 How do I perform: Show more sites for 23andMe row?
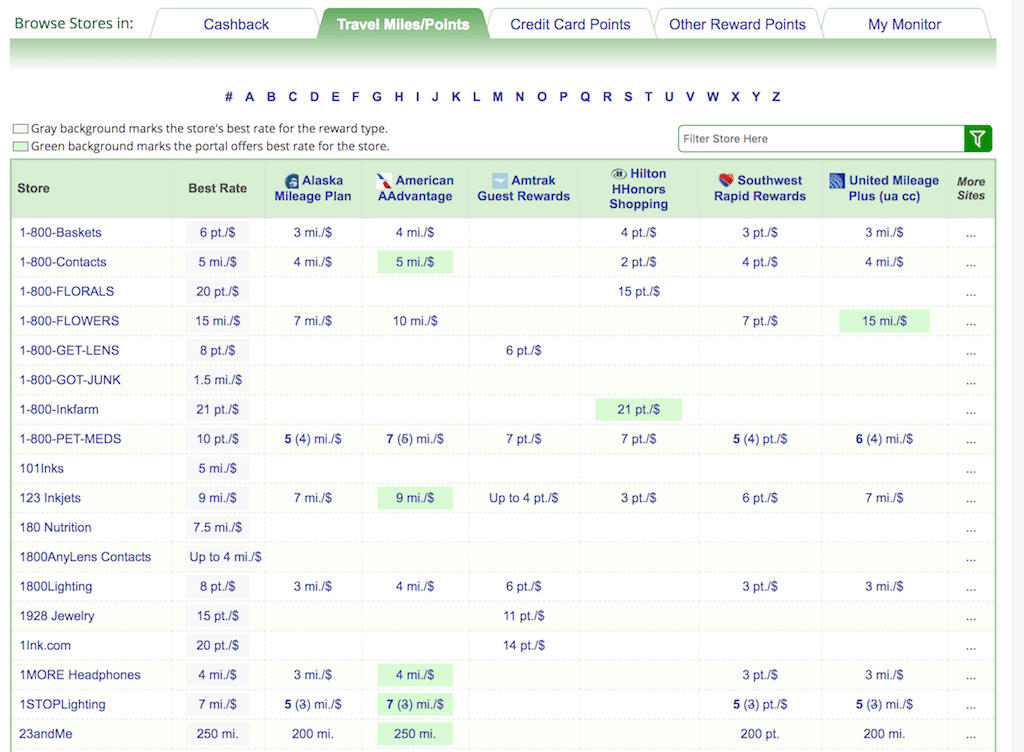pyautogui.click(x=971, y=734)
